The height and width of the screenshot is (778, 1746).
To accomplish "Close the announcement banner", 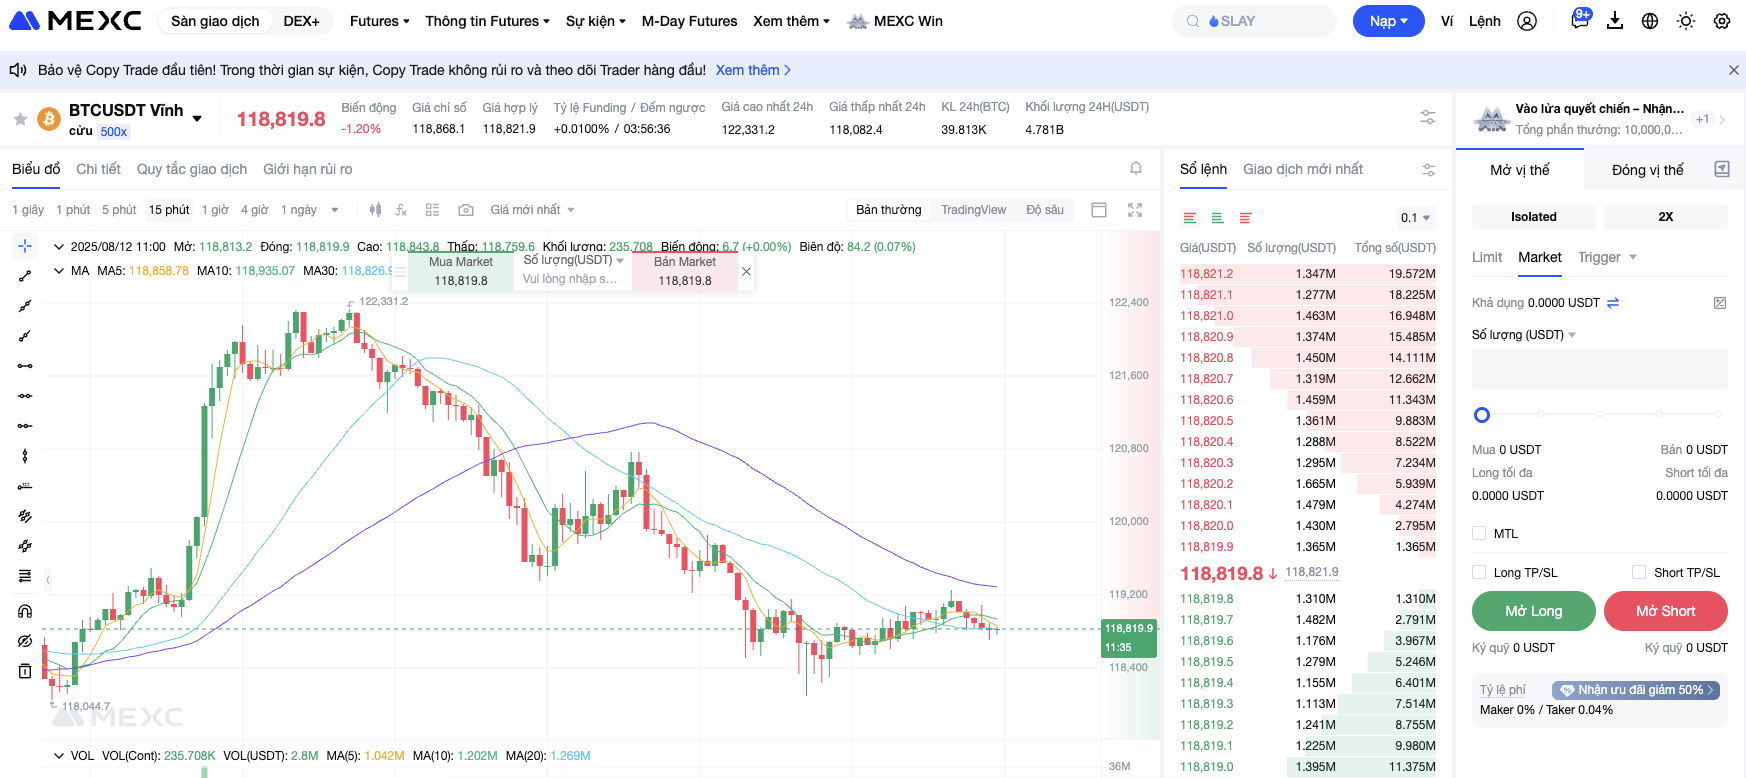I will pos(1733,70).
